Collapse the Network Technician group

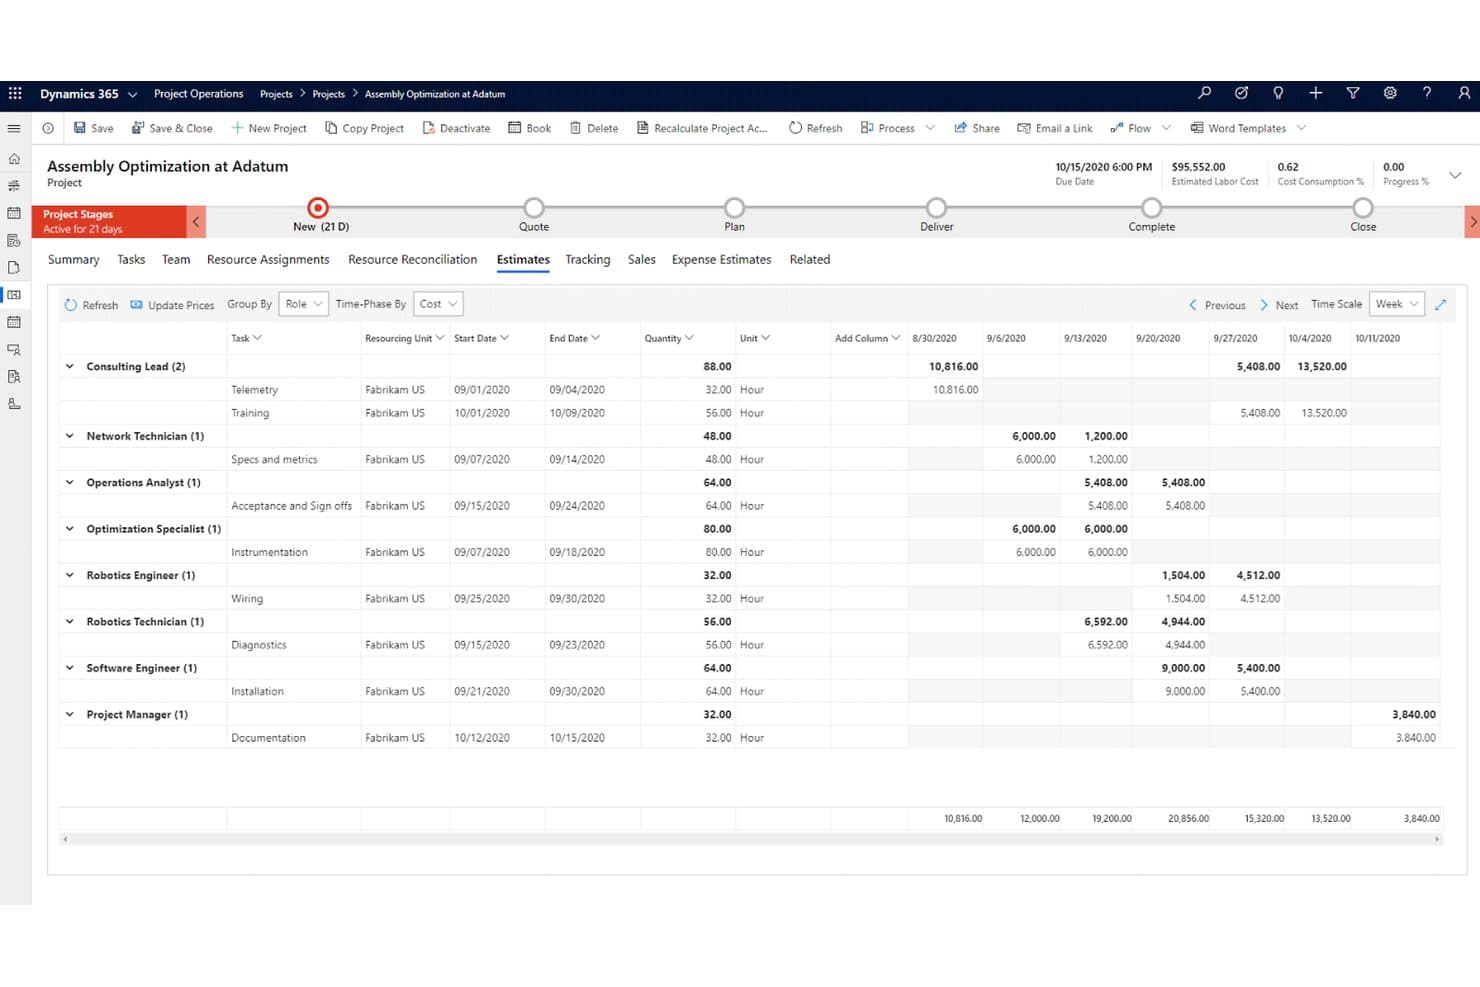click(70, 436)
